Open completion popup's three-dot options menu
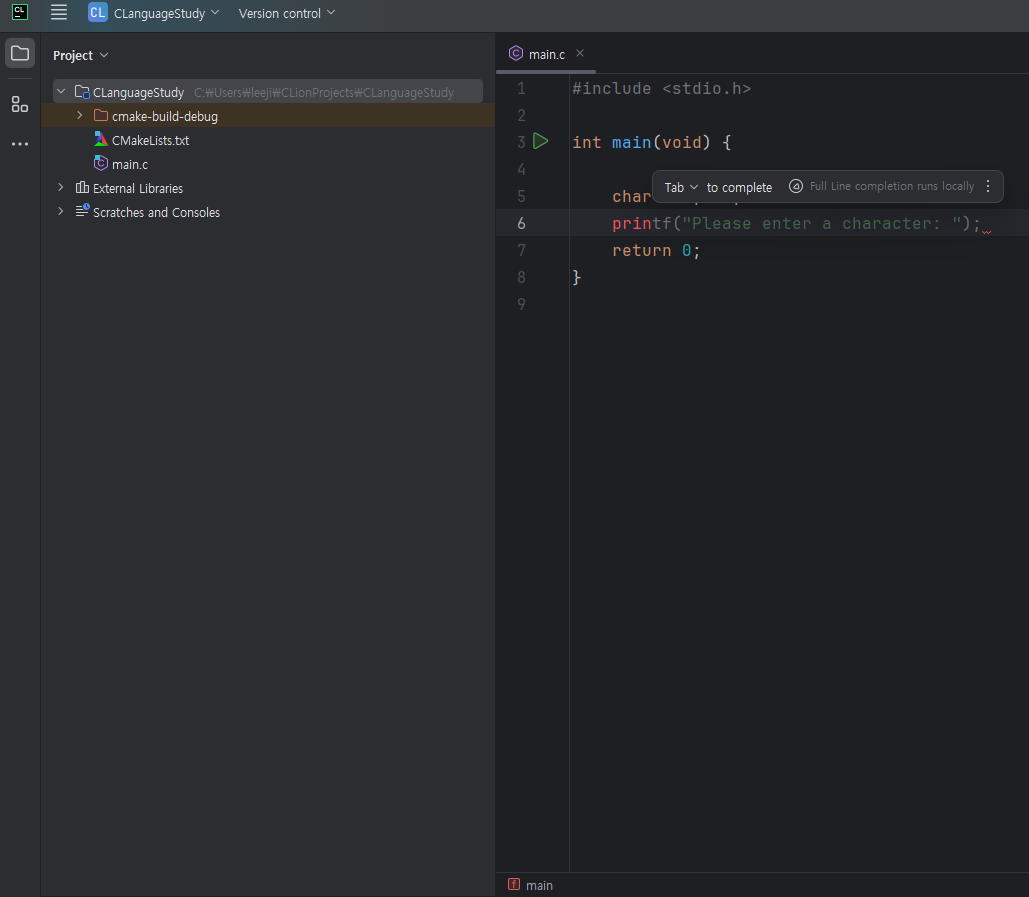The image size is (1029, 897). (x=988, y=186)
